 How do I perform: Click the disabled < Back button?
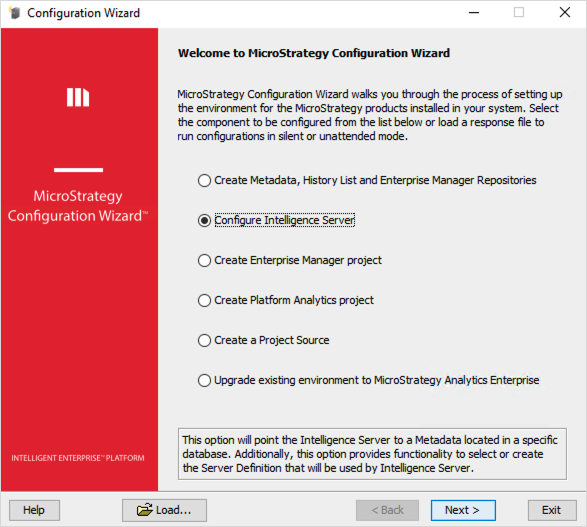point(387,510)
